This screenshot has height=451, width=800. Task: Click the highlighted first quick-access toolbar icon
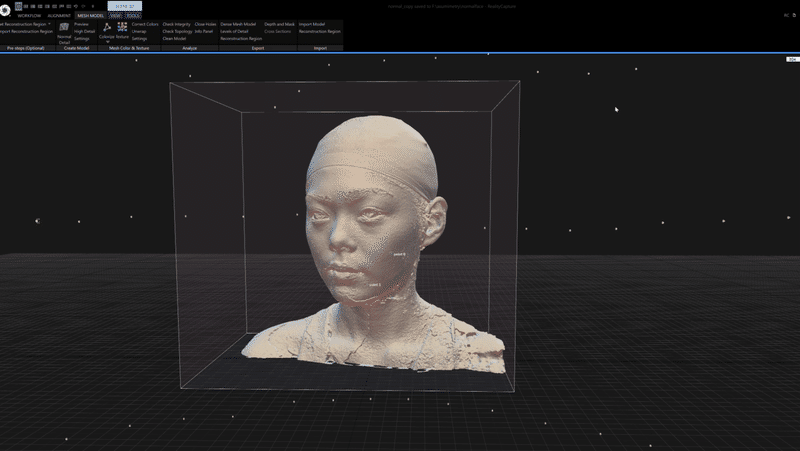(x=18, y=6)
